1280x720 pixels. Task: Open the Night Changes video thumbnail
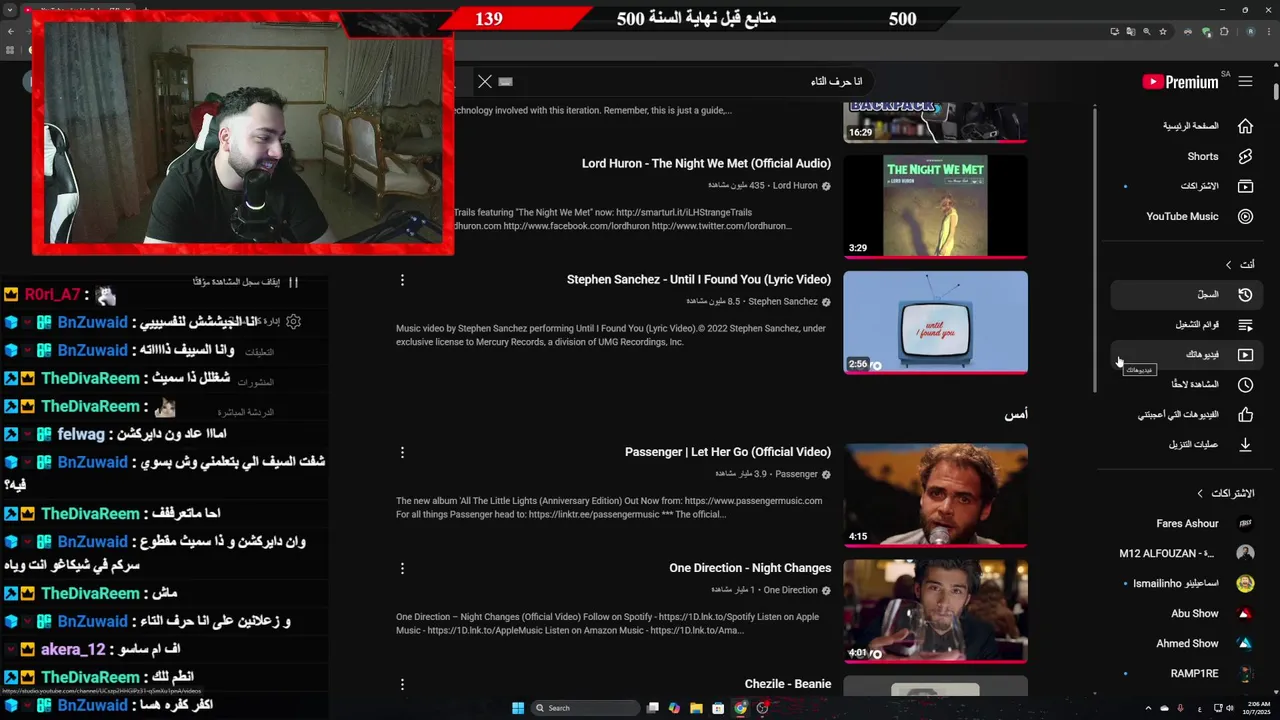pyautogui.click(x=935, y=611)
